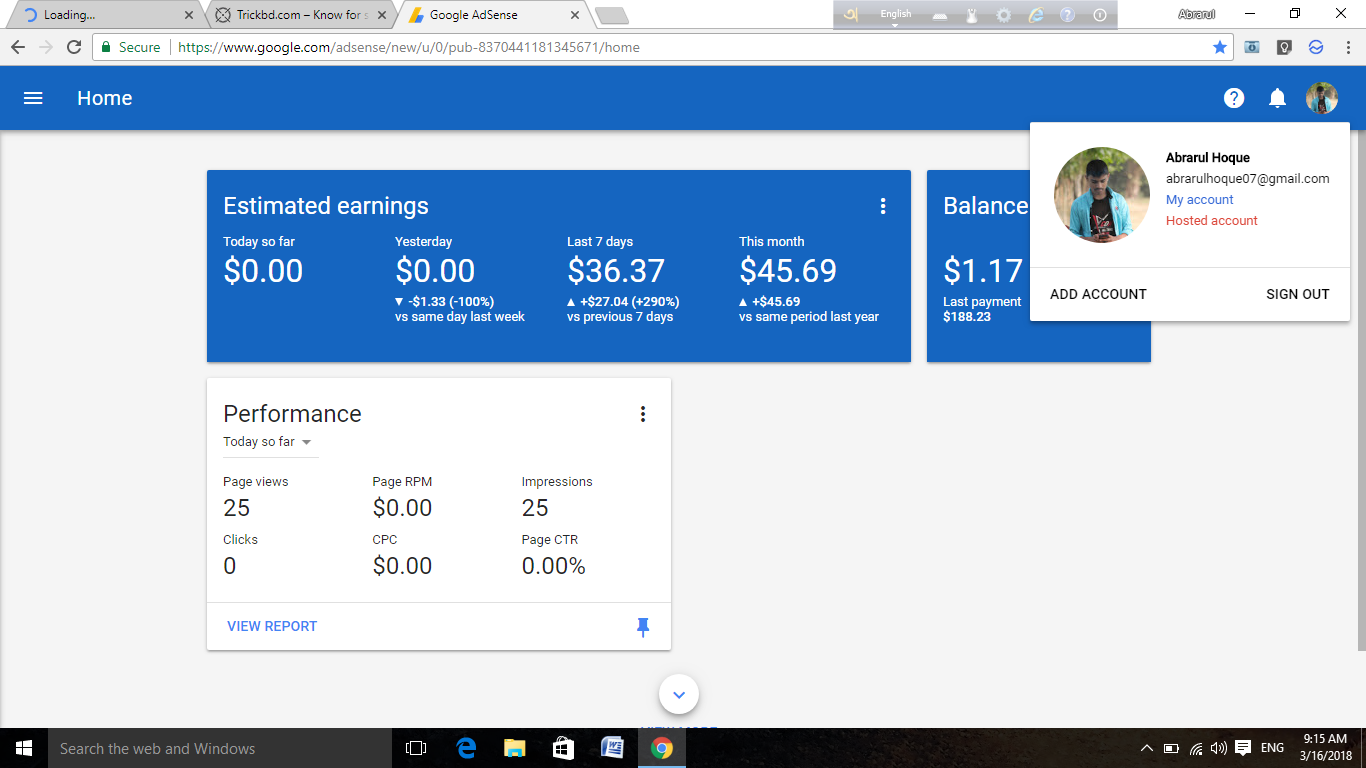The width and height of the screenshot is (1366, 768).
Task: Open Estimated earnings card options menu
Action: tap(882, 206)
